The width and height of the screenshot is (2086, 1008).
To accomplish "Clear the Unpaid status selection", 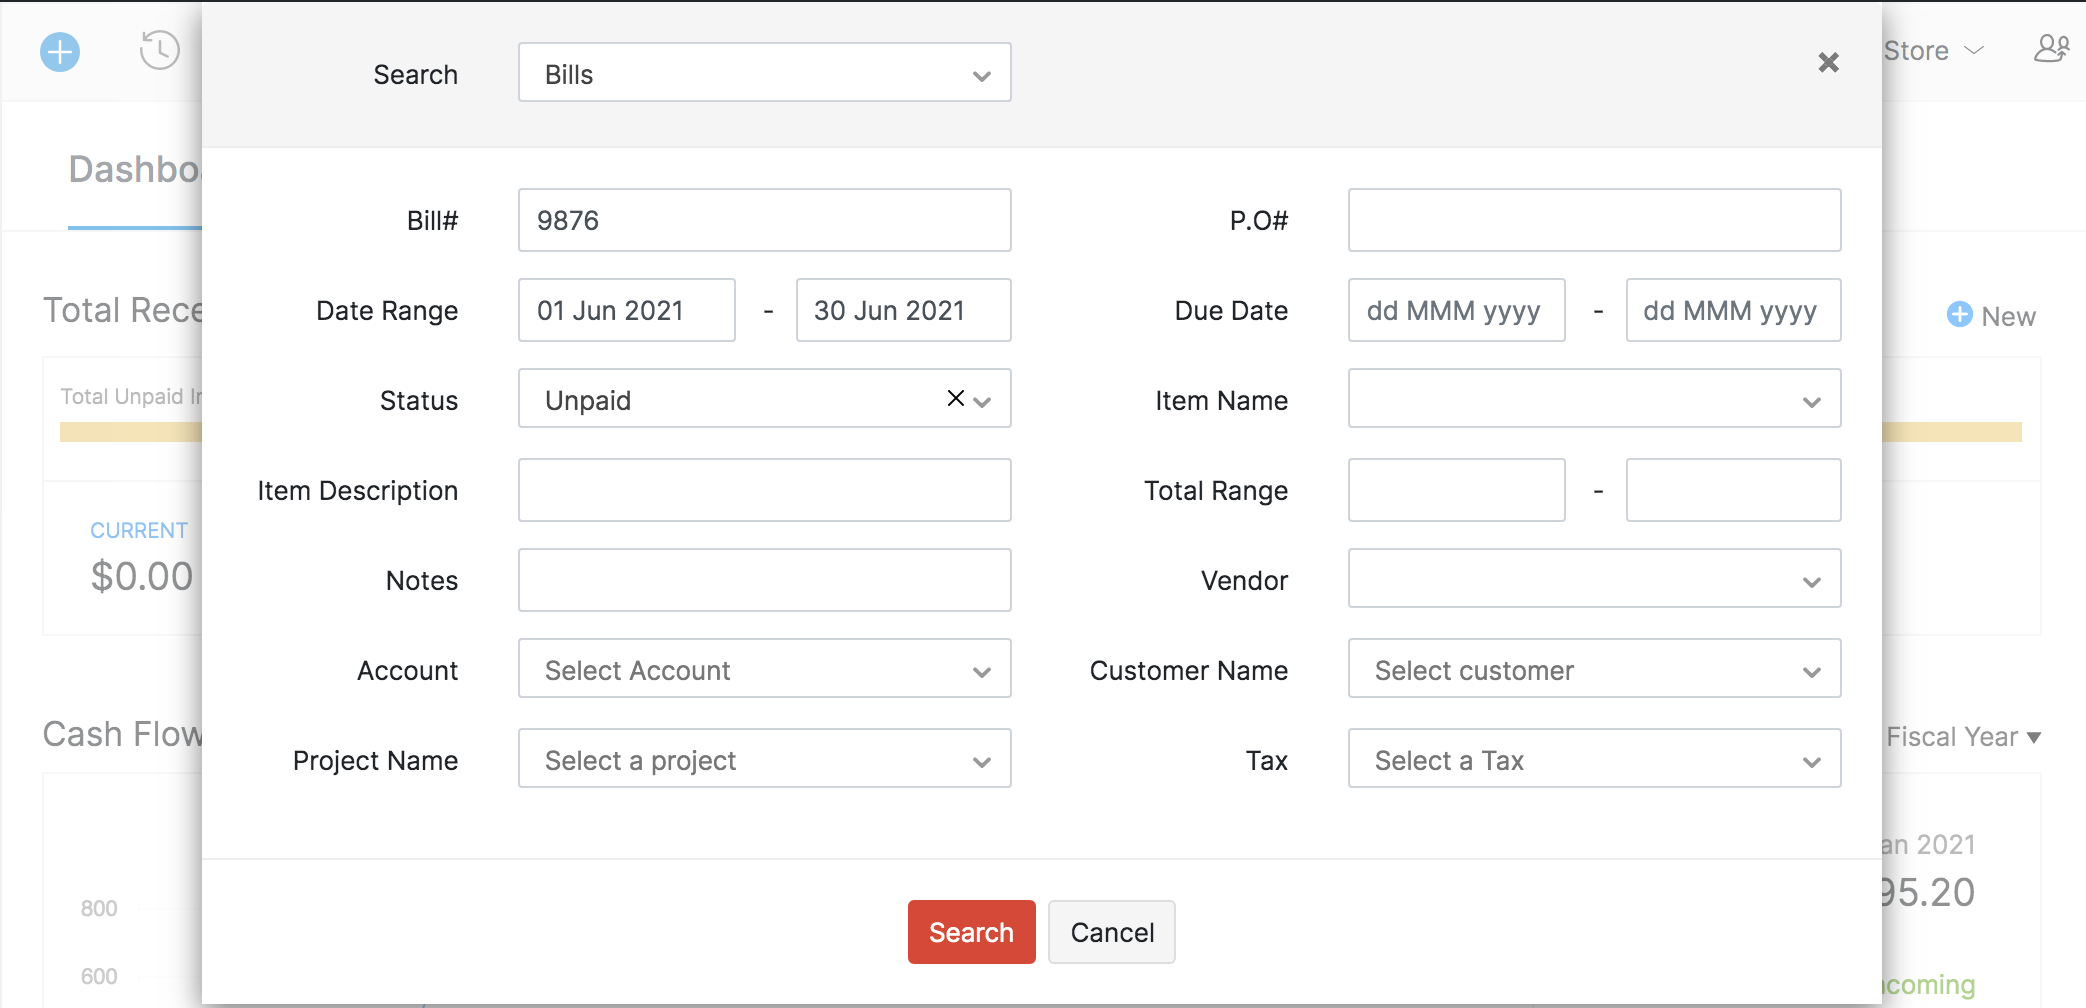I will (x=955, y=399).
